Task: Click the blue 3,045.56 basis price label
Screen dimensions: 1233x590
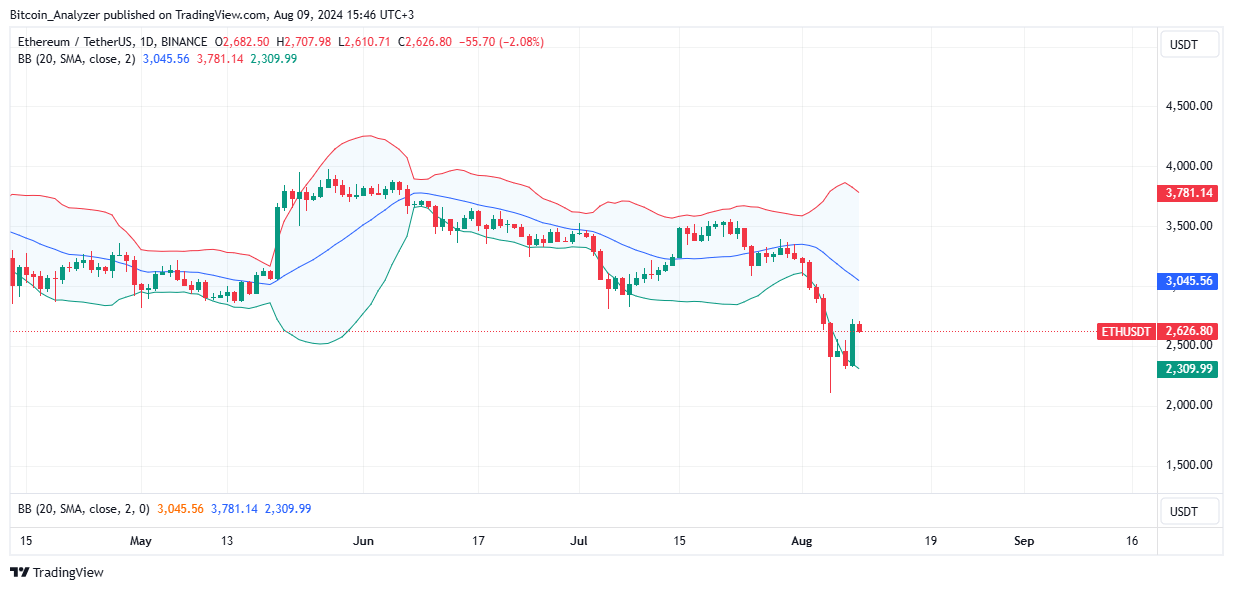Action: [x=1189, y=281]
